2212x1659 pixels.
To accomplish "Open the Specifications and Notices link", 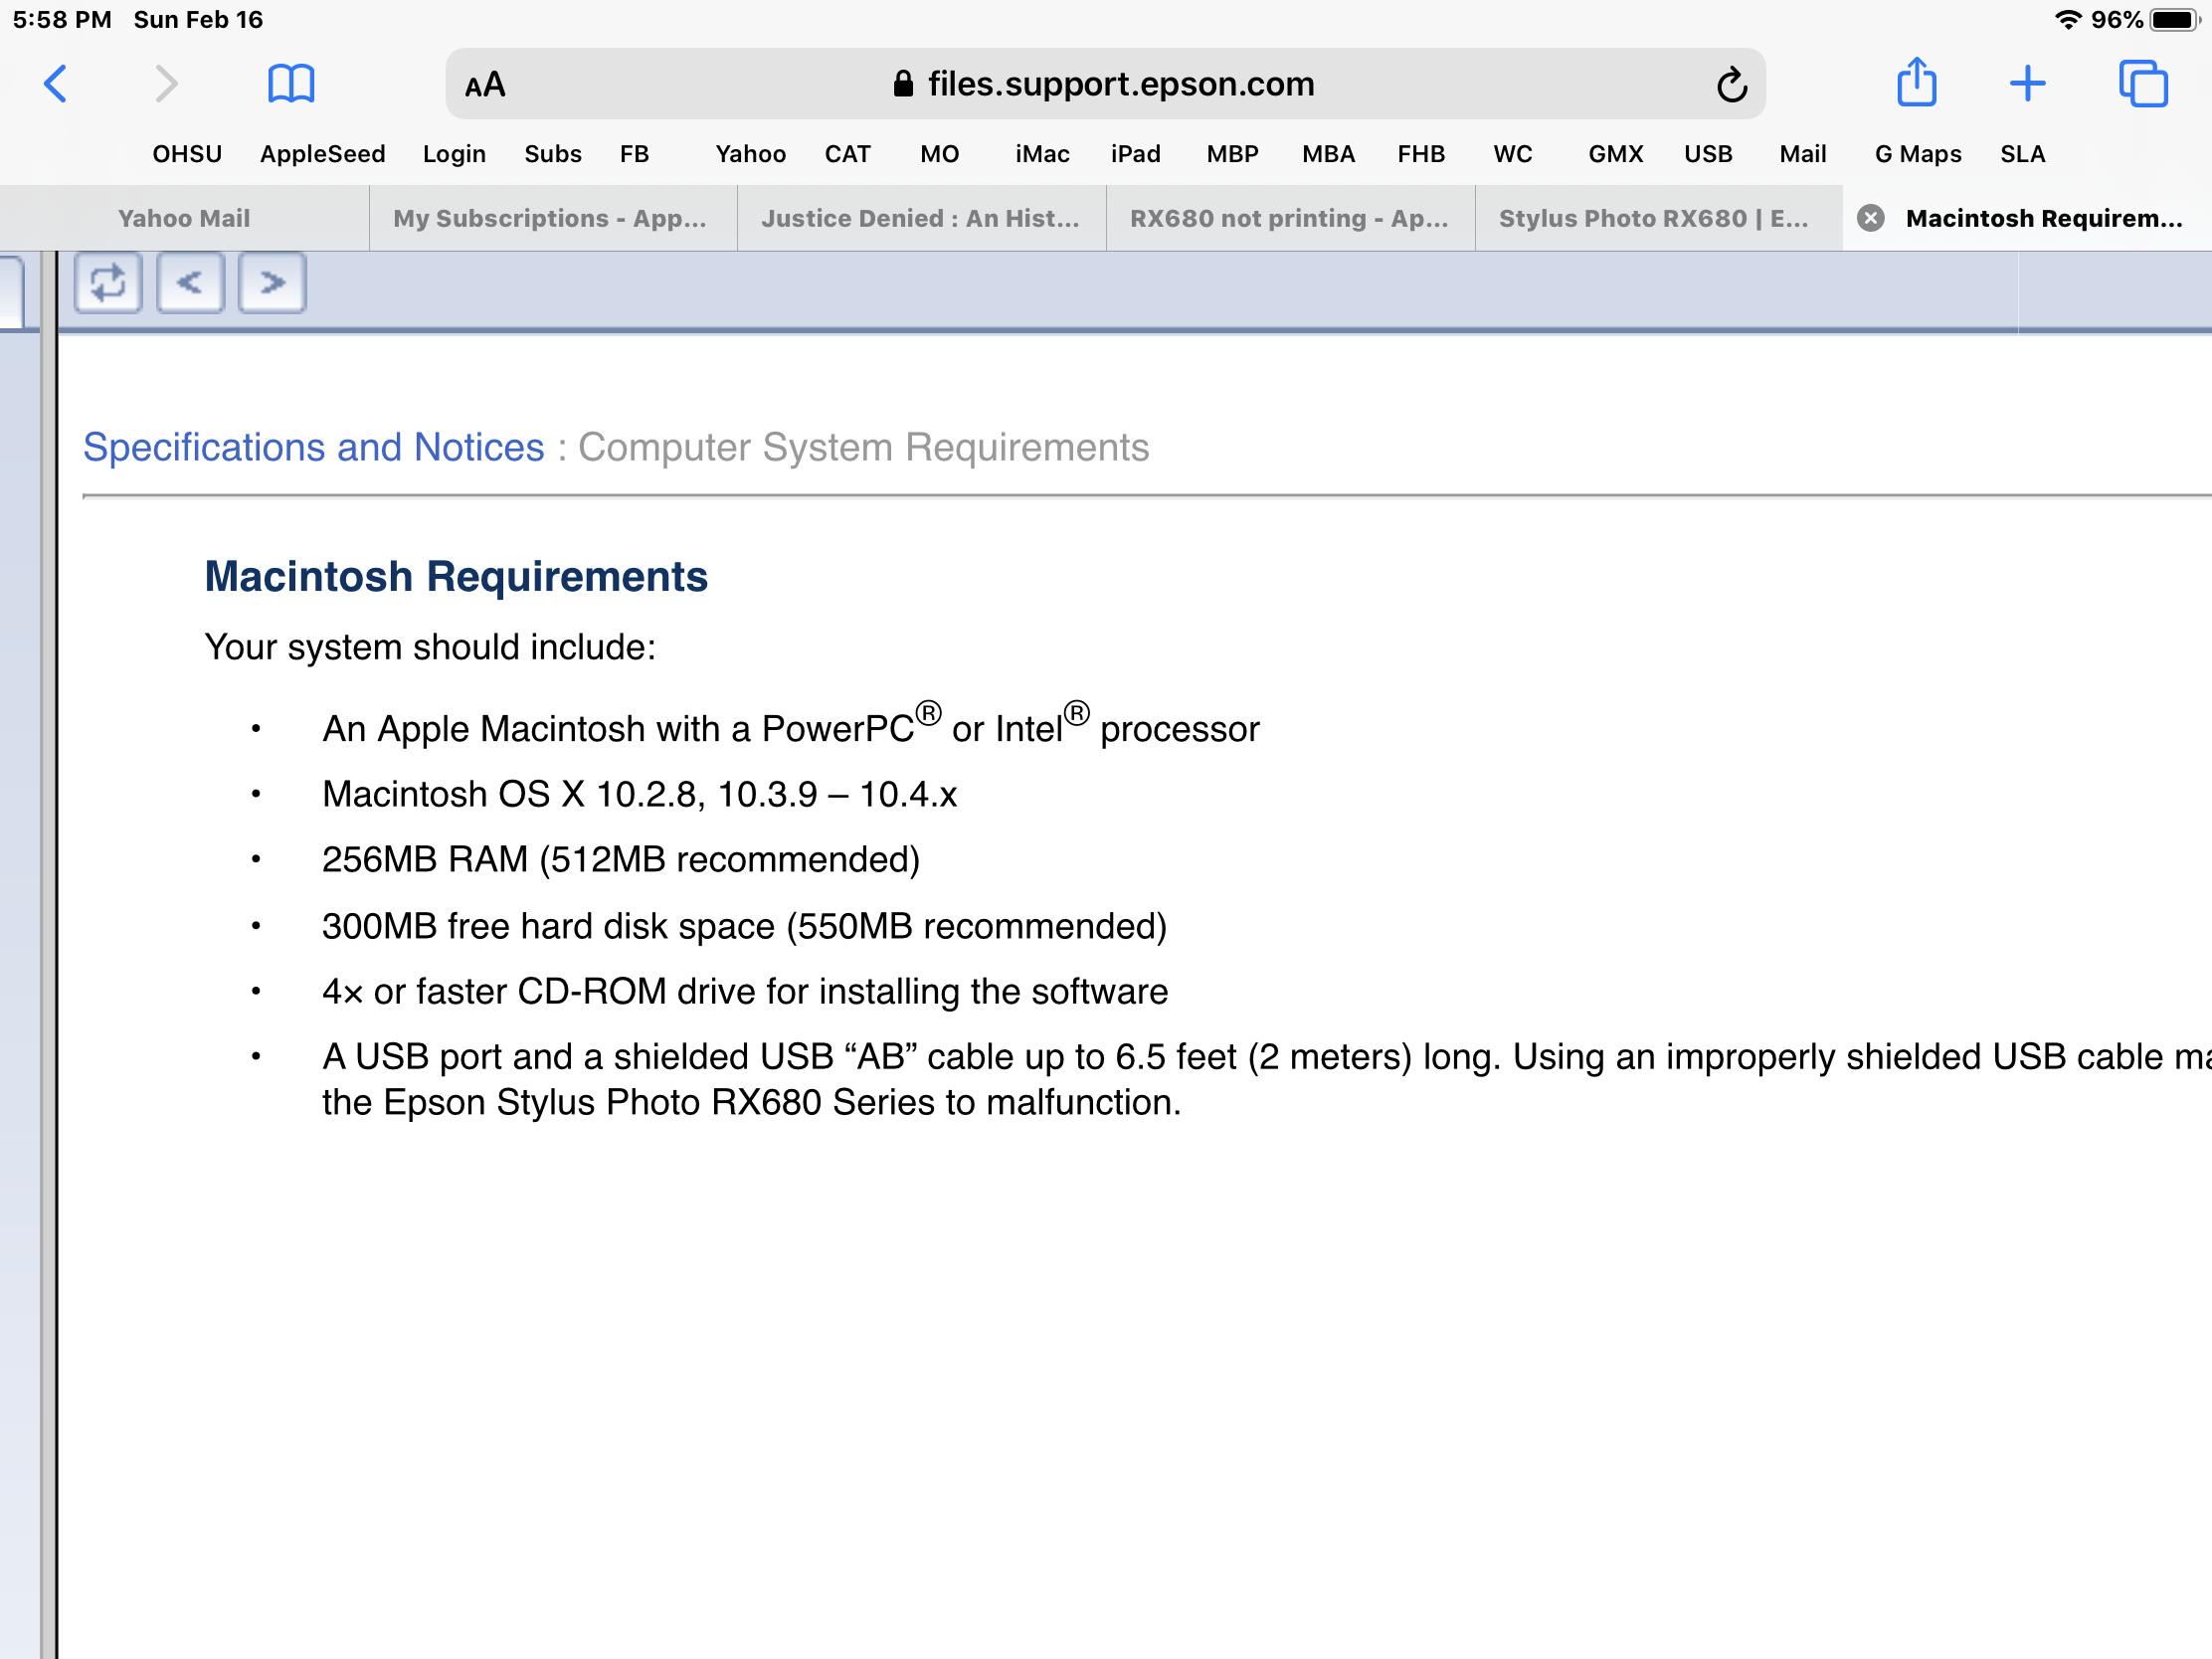I will click(x=313, y=447).
